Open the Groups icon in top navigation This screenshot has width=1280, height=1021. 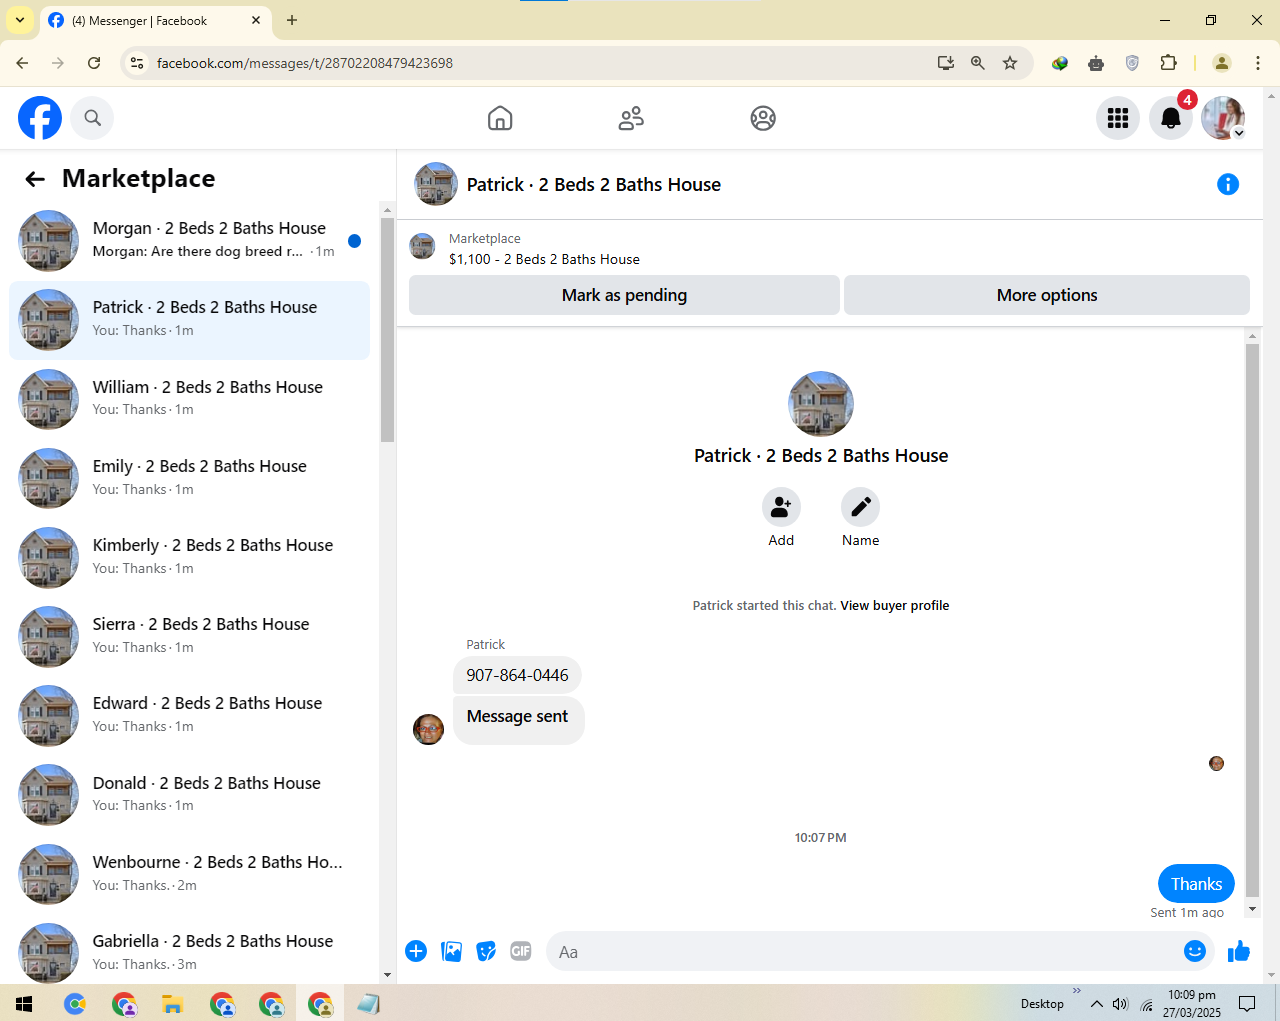pyautogui.click(x=763, y=118)
